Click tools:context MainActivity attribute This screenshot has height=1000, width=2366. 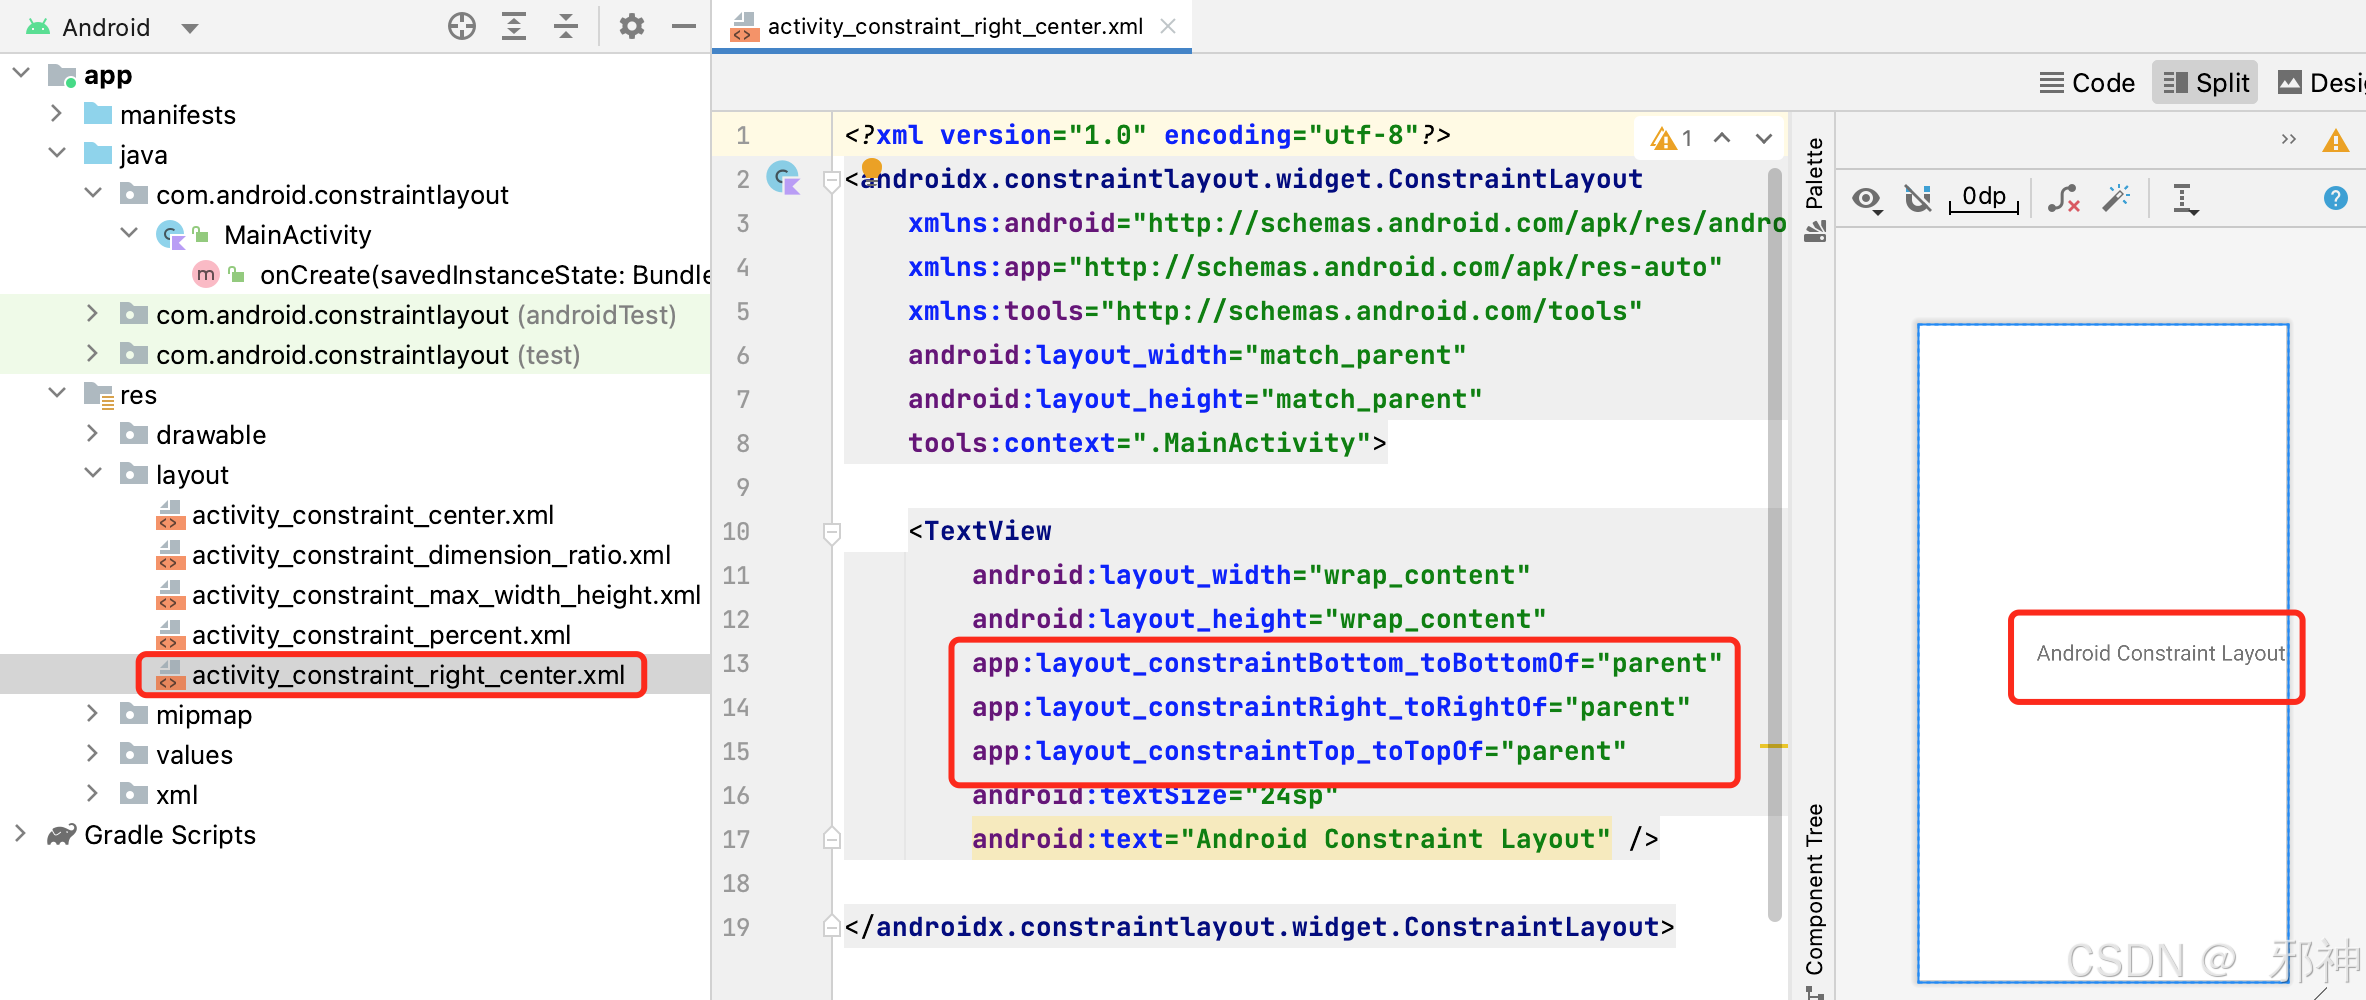pos(1146,443)
